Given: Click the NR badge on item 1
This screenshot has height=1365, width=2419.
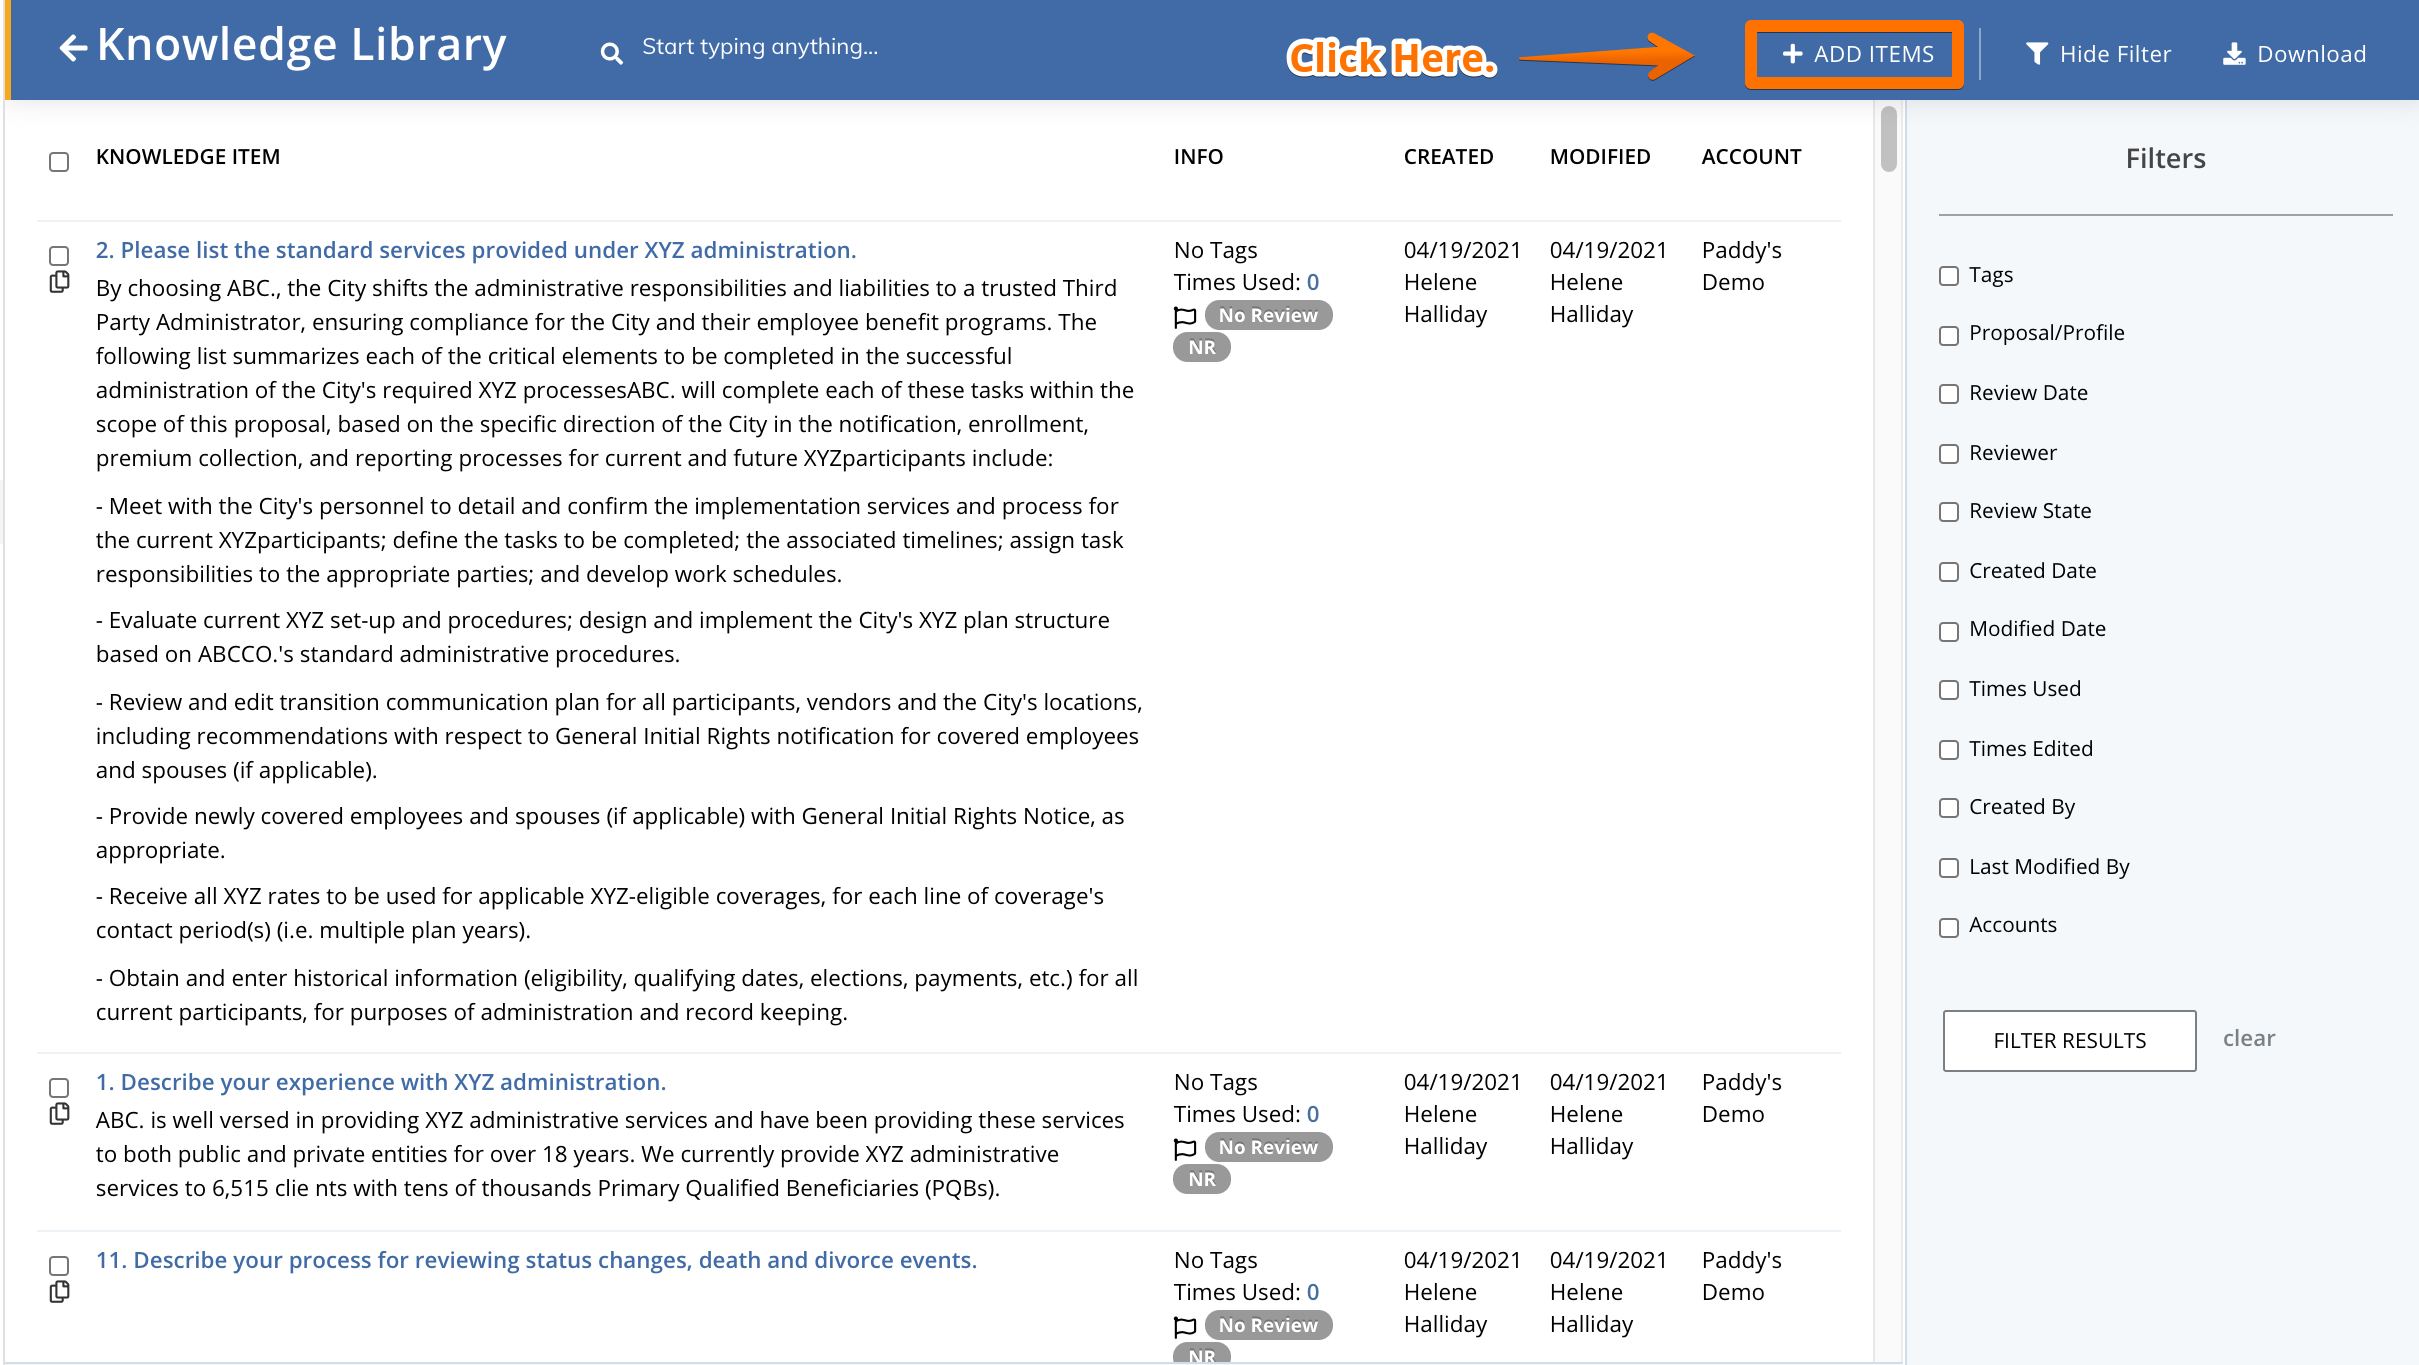Looking at the screenshot, I should [x=1202, y=1180].
